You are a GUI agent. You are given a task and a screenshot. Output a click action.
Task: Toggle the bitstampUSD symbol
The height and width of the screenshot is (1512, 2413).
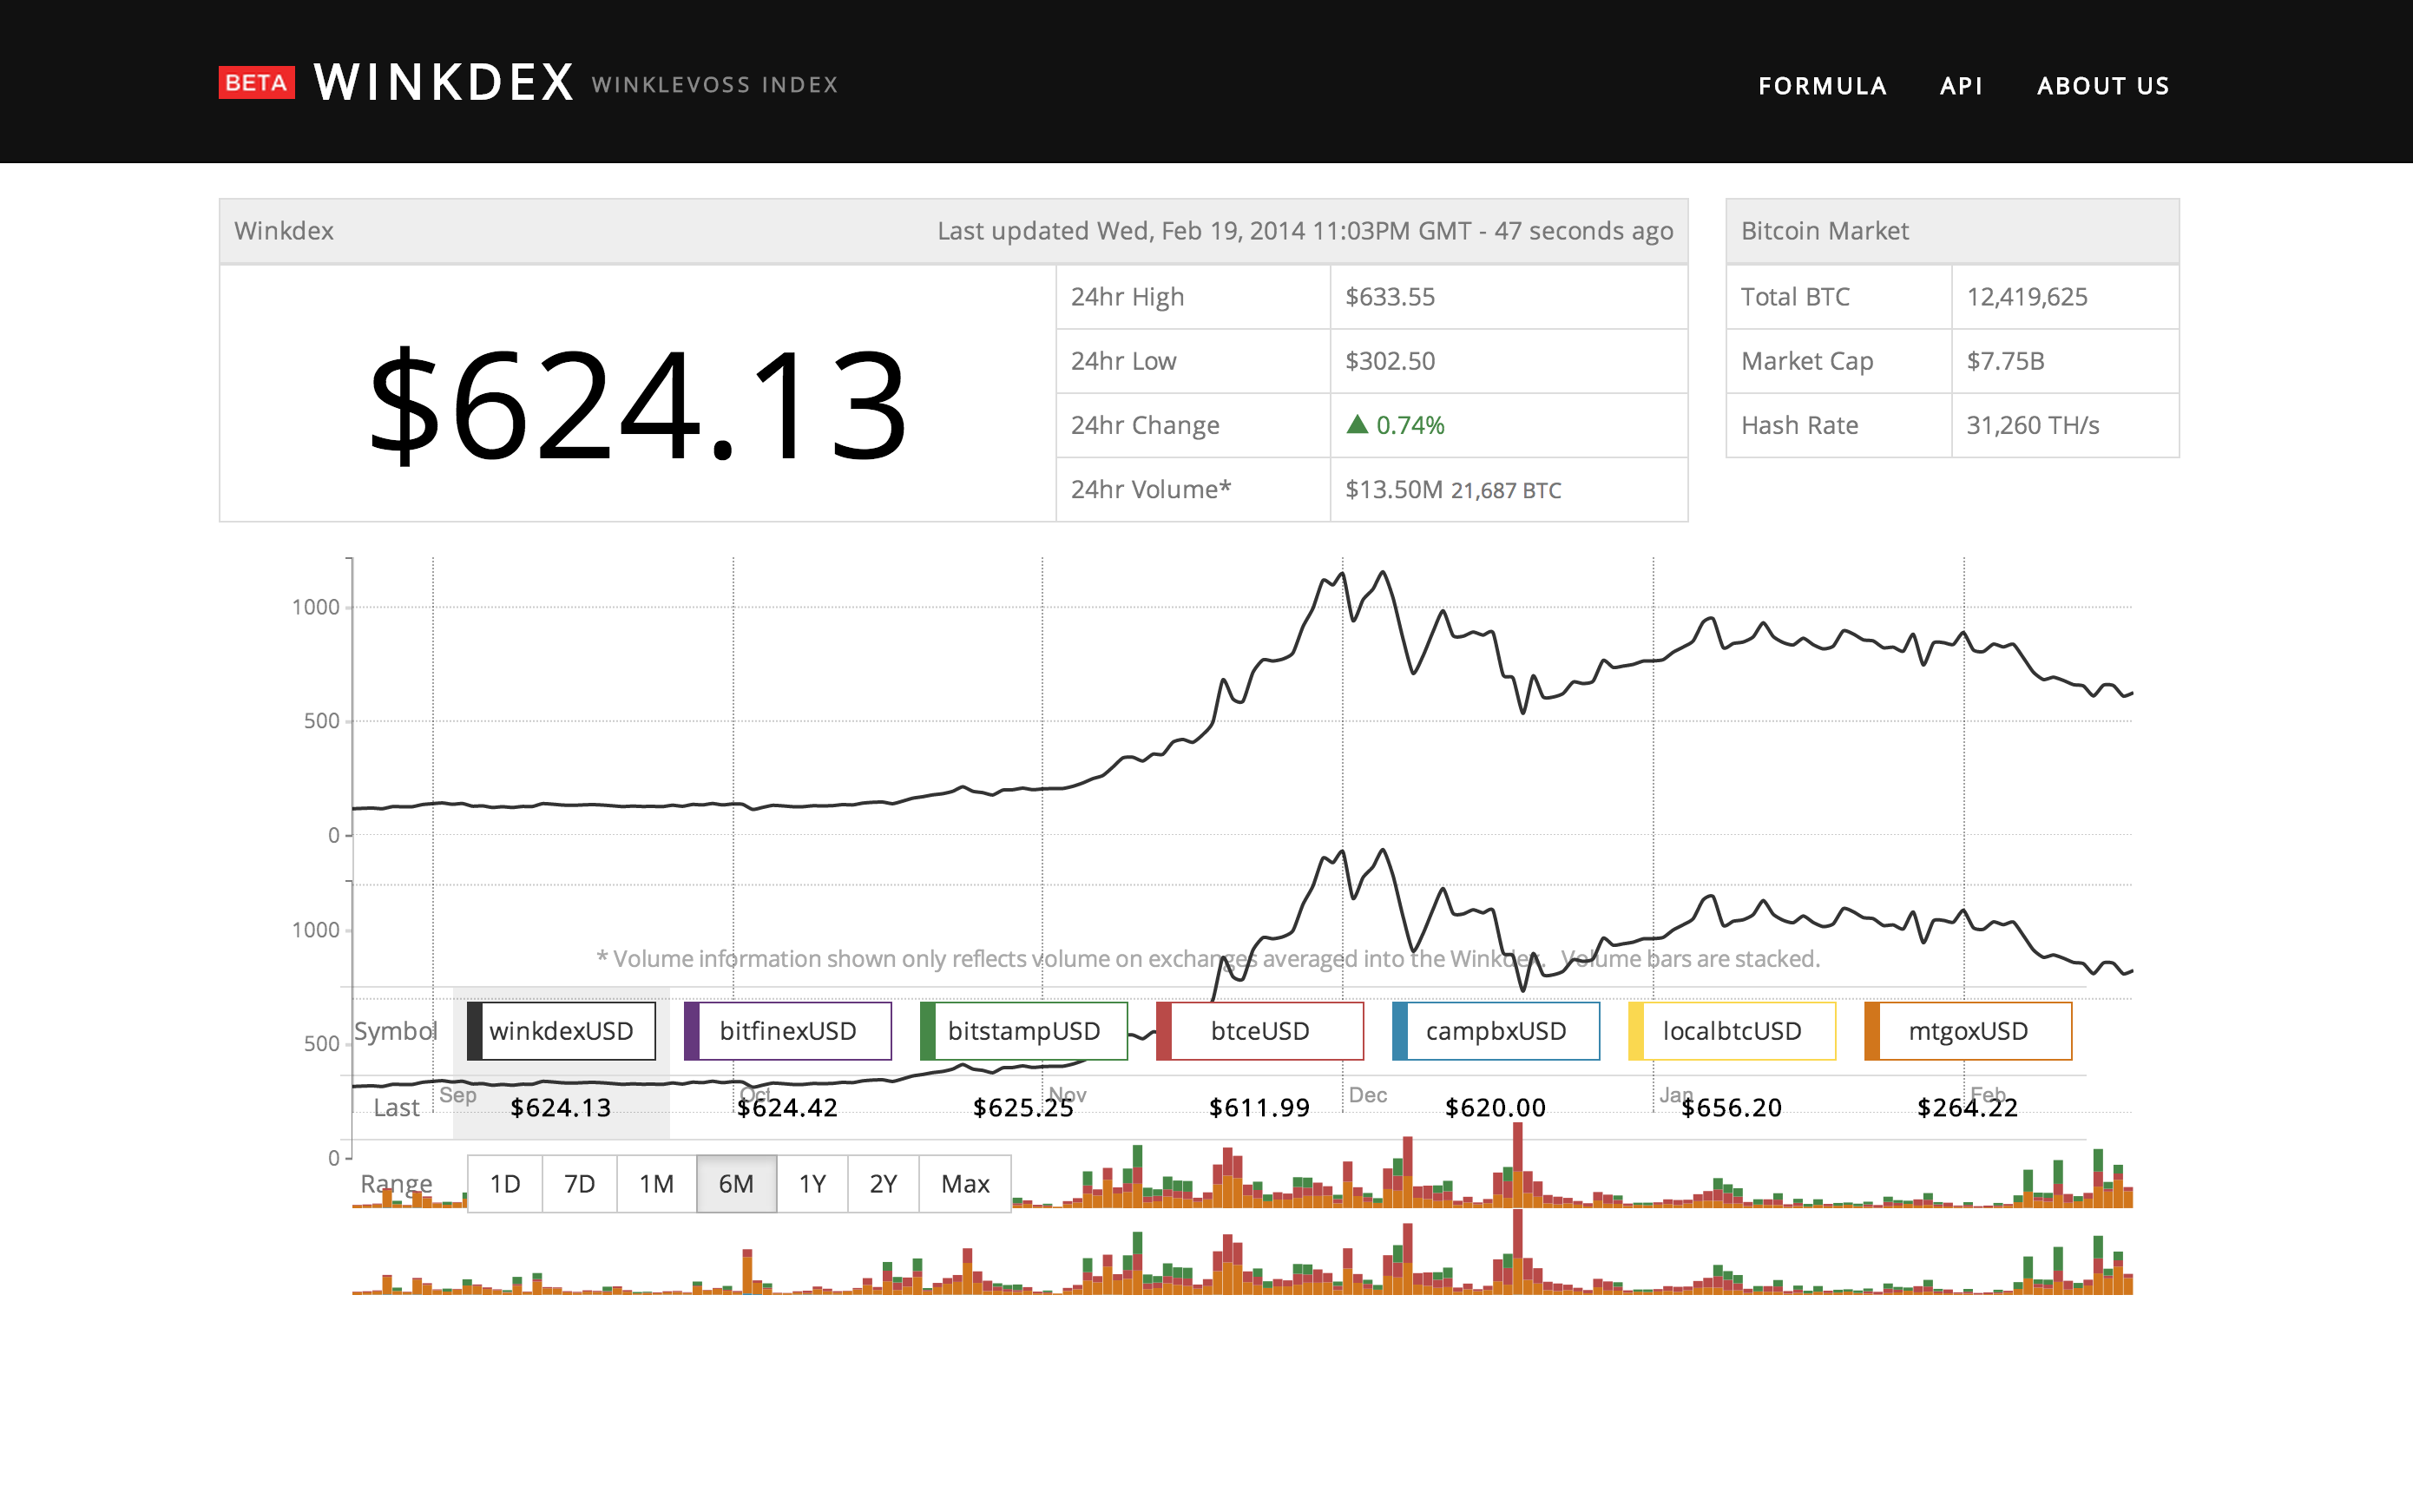pyautogui.click(x=1023, y=1031)
